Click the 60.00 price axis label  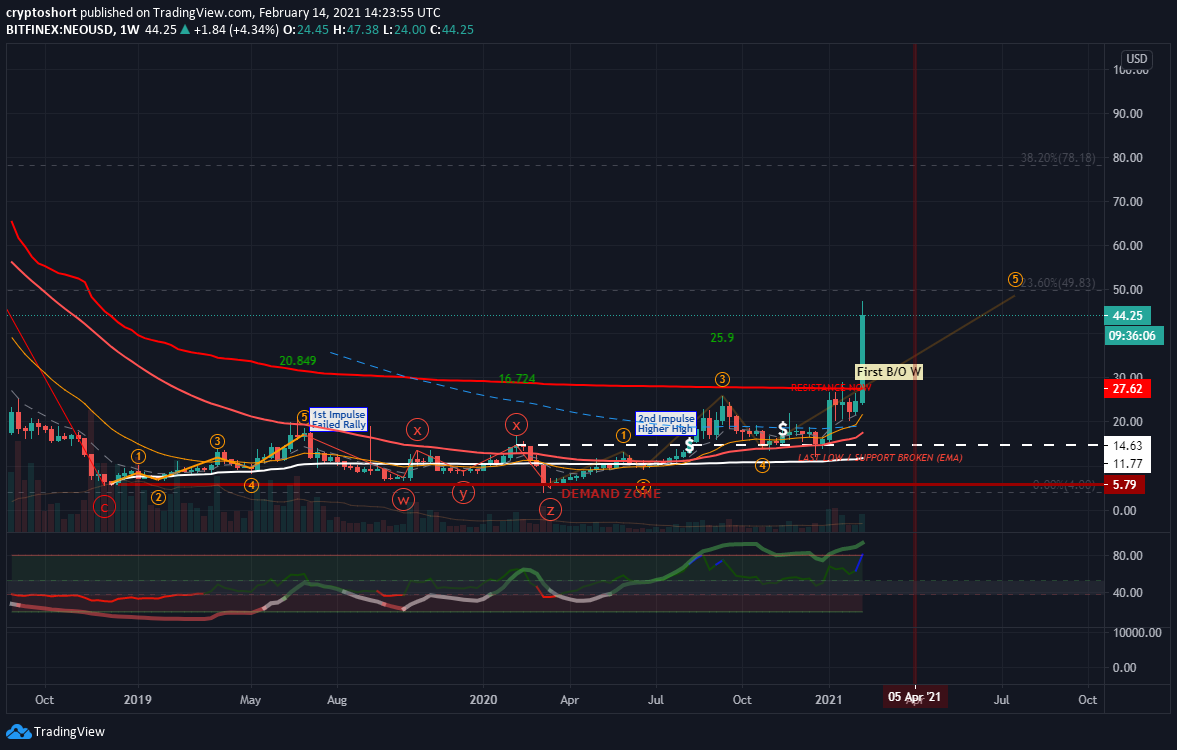point(1128,245)
